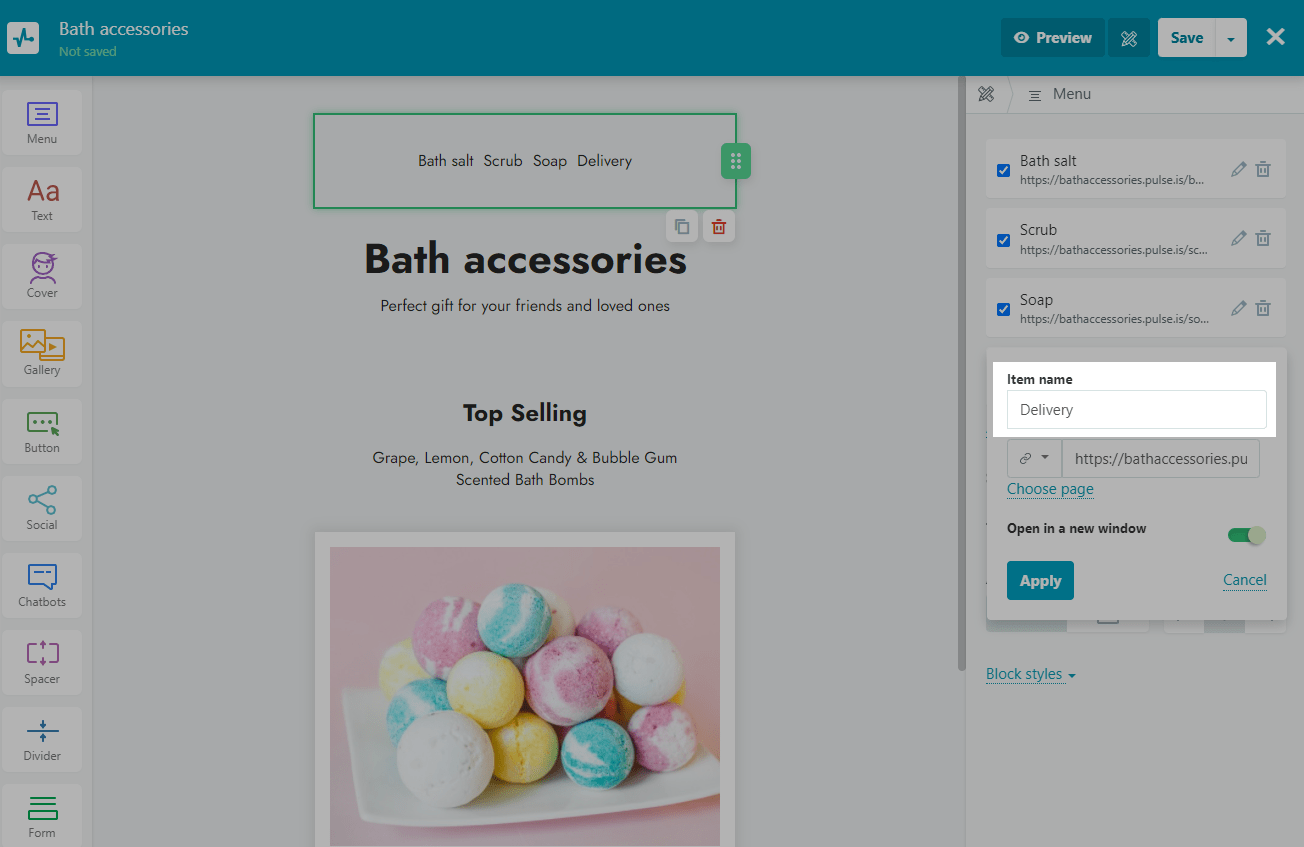The image size is (1304, 847).
Task: Click Soap in the page menu
Action: 550,161
